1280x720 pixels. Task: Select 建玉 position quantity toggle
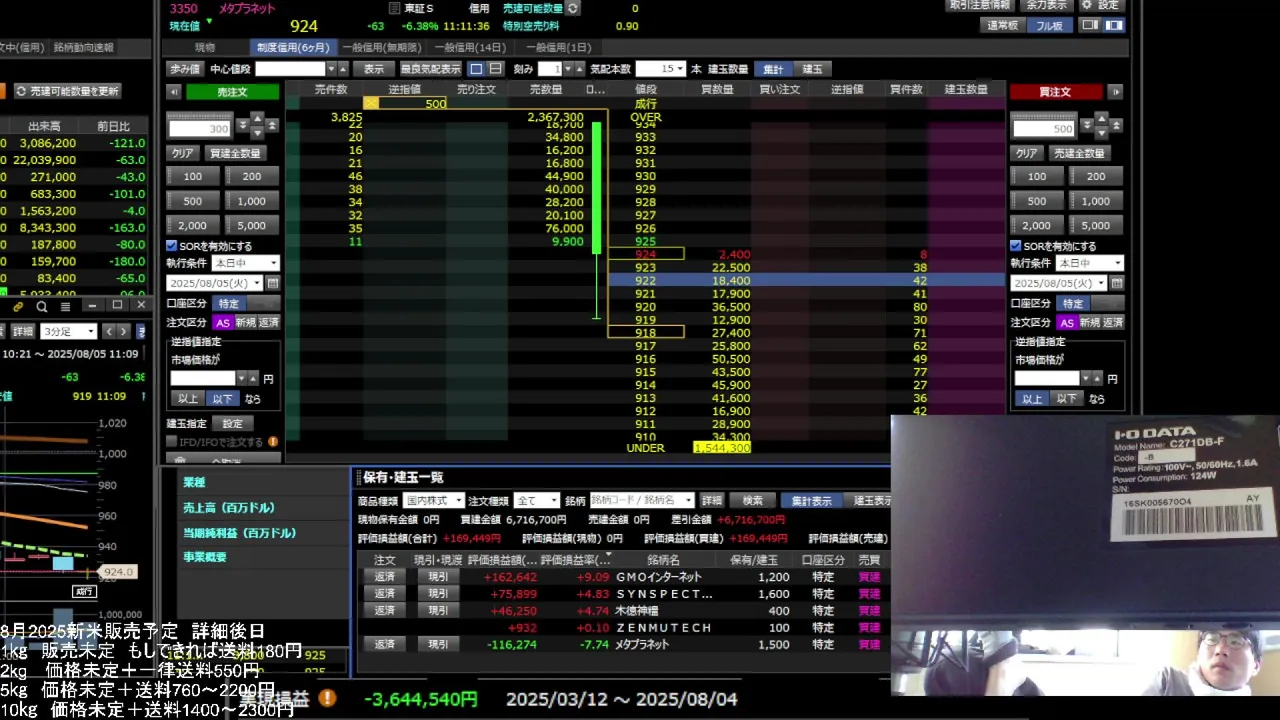pyautogui.click(x=812, y=69)
